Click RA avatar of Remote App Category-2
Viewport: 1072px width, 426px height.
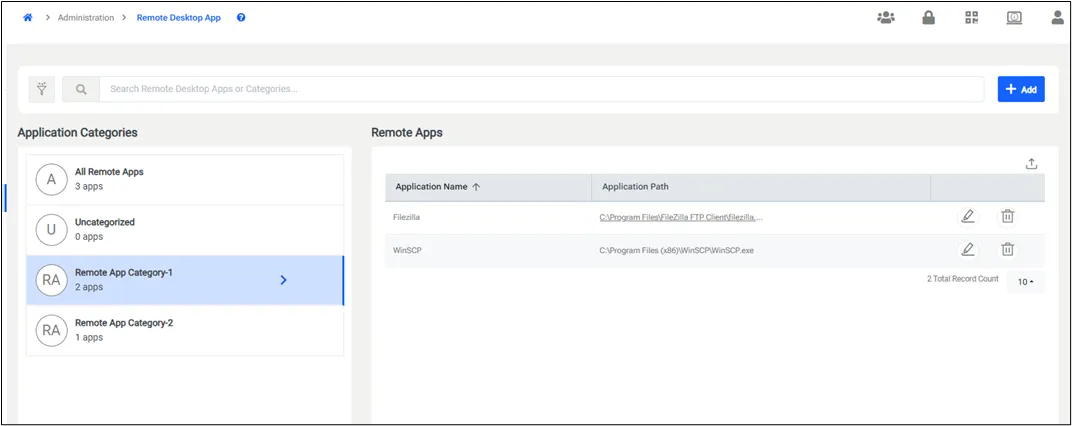51,330
